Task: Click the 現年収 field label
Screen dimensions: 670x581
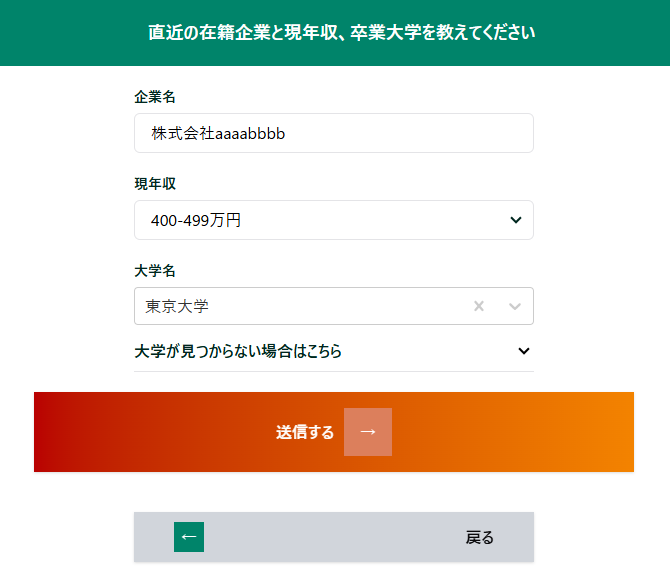Action: point(155,184)
